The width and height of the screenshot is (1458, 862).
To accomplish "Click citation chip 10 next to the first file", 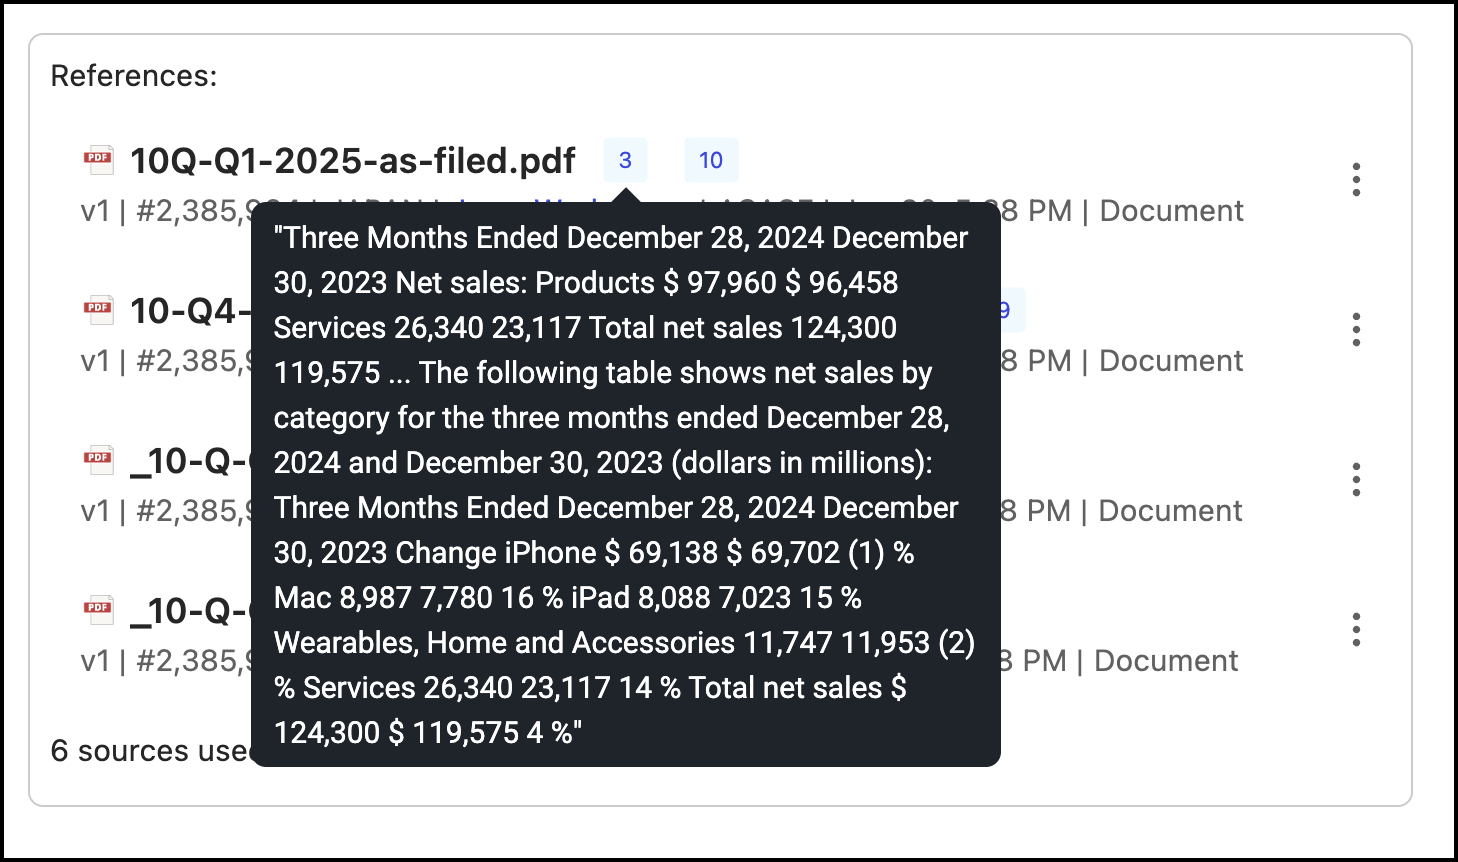I will click(711, 160).
